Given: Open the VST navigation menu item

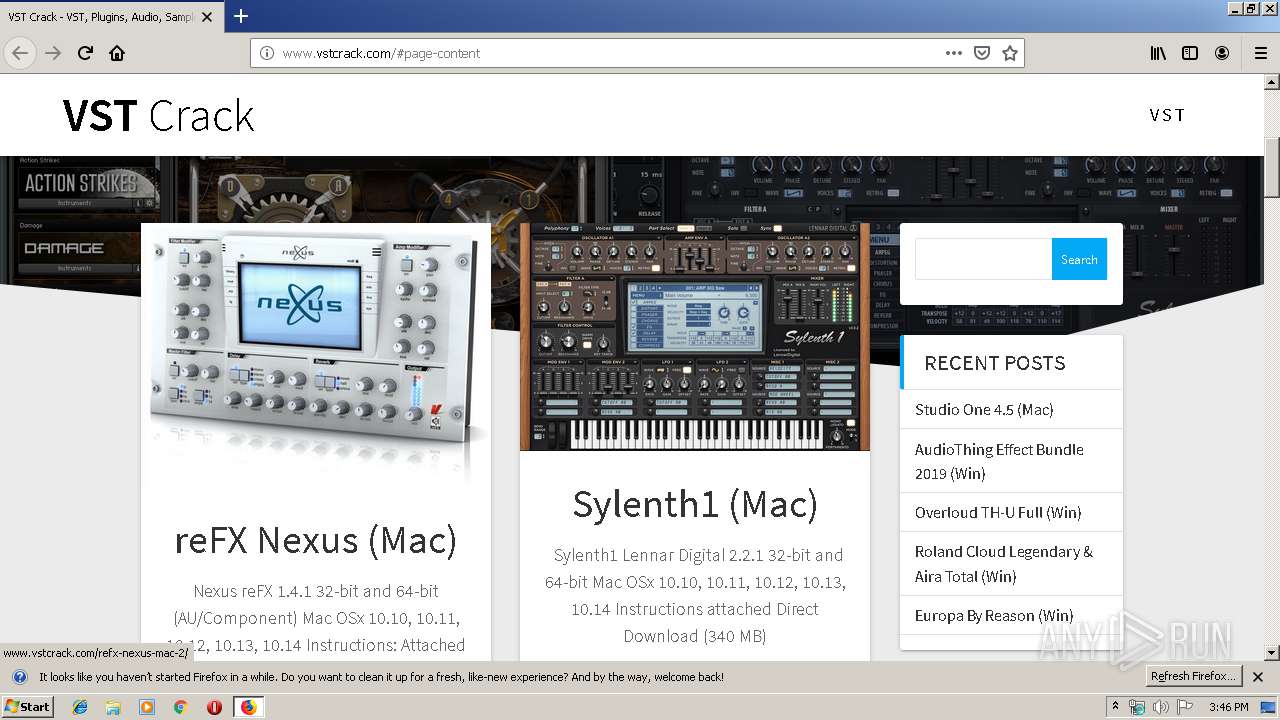Looking at the screenshot, I should 1167,115.
